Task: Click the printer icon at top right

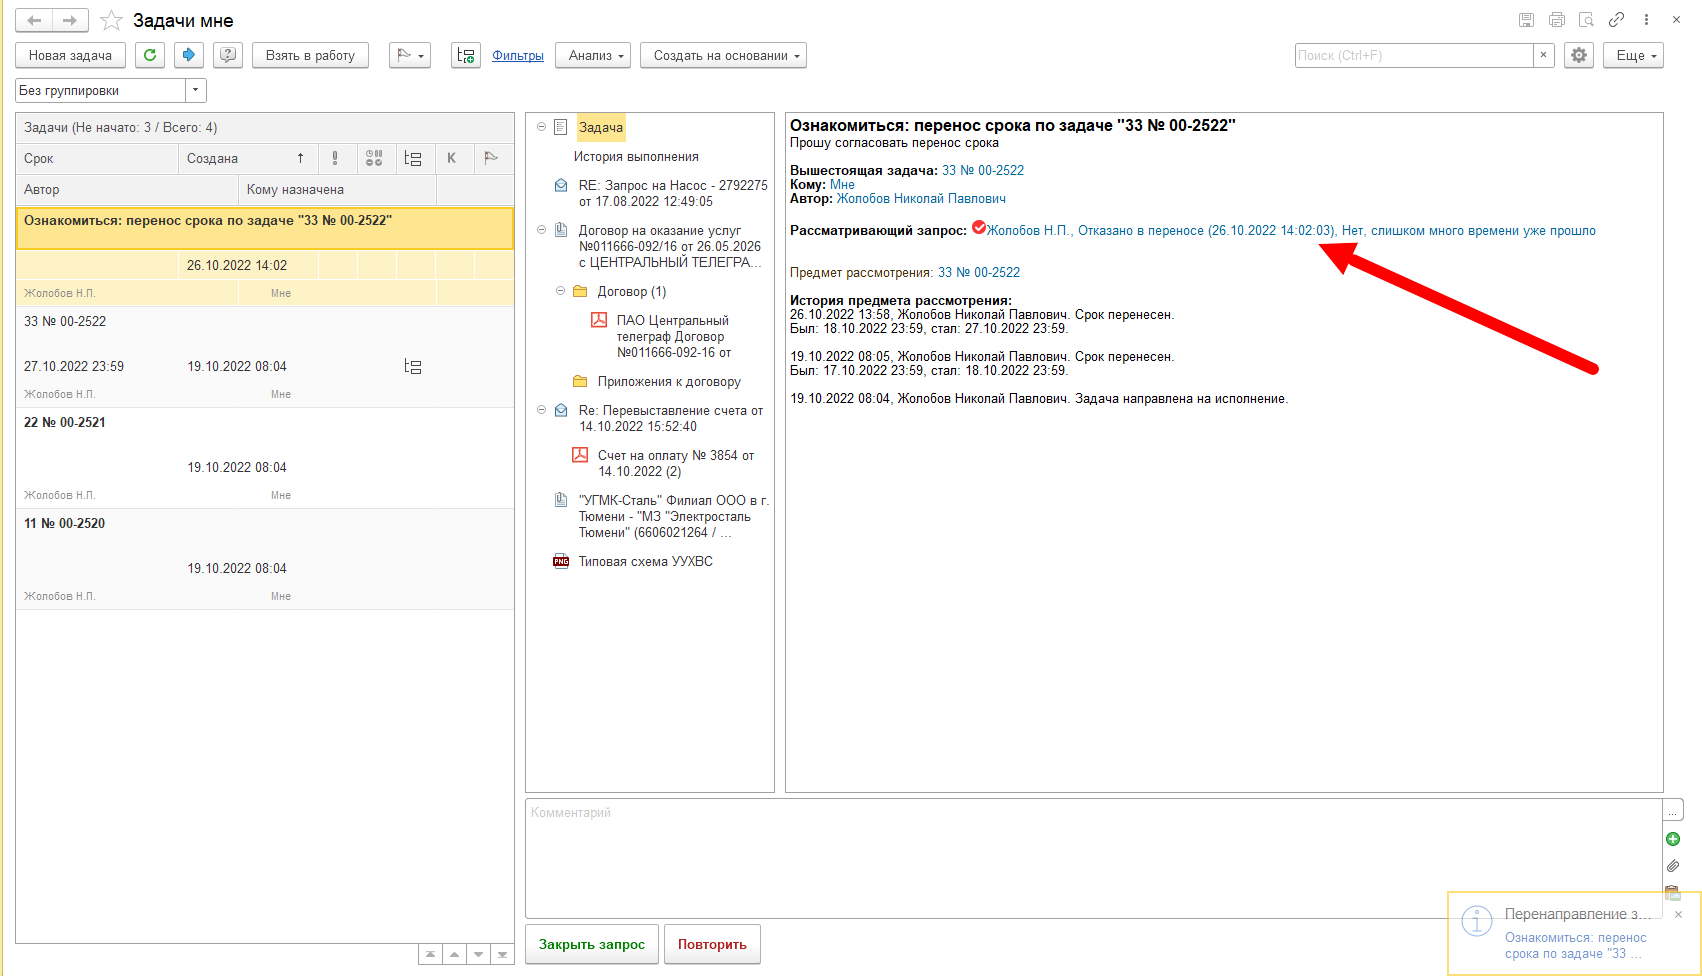Action: click(x=1557, y=20)
